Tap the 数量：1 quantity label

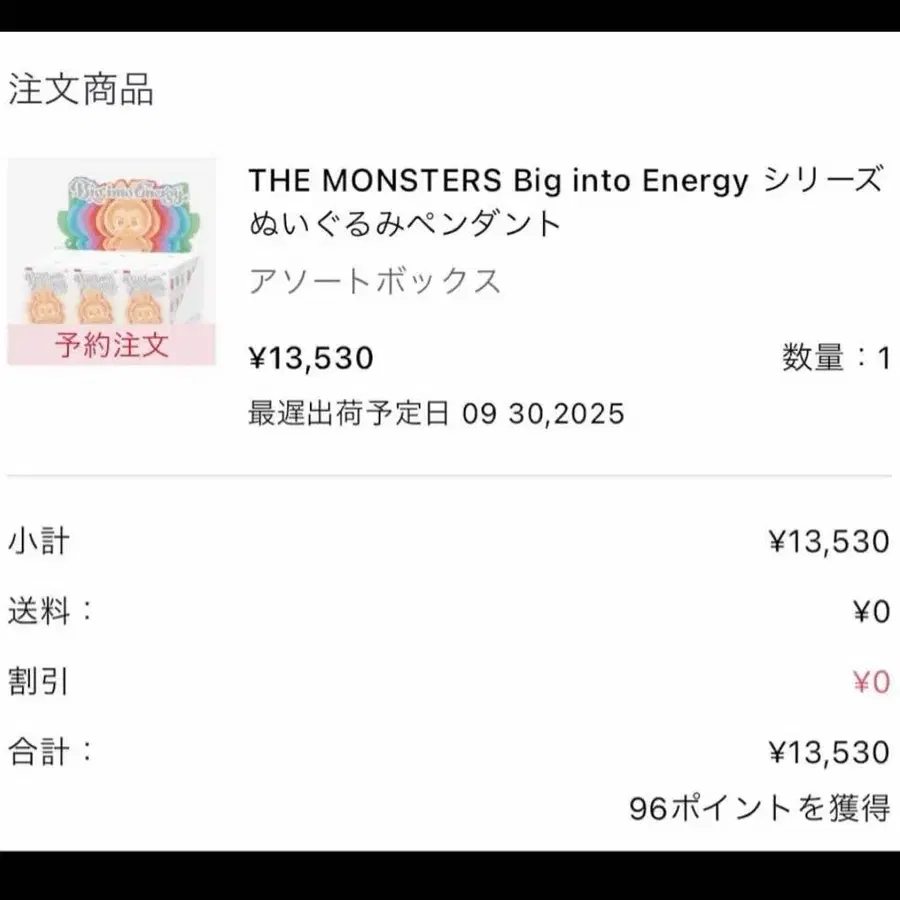[835, 357]
